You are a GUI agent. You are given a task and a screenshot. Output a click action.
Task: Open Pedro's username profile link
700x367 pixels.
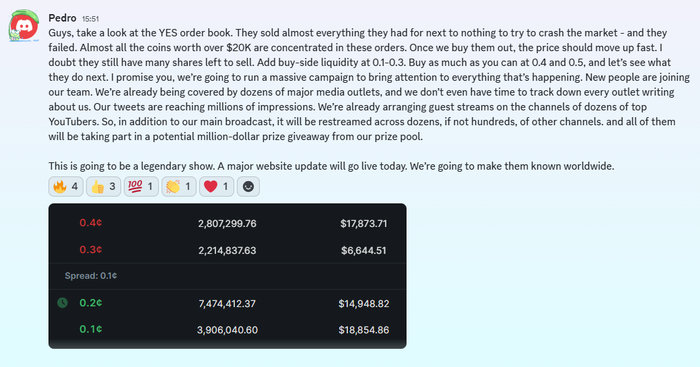(62, 18)
